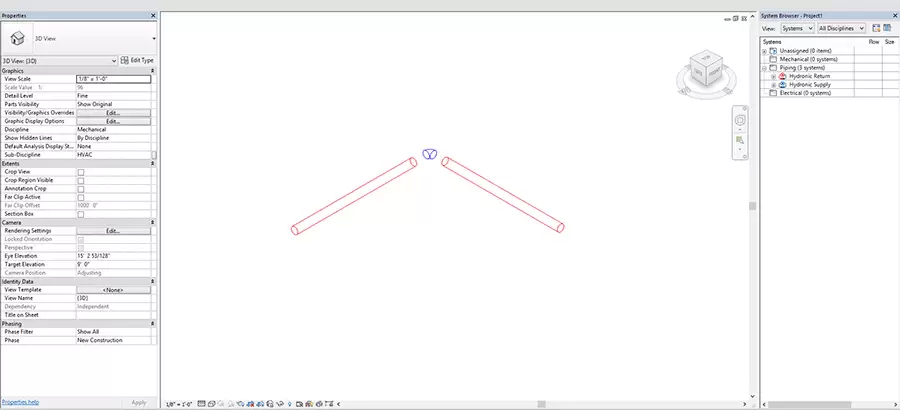Open the type selector dropdown arrow

(x=154, y=38)
